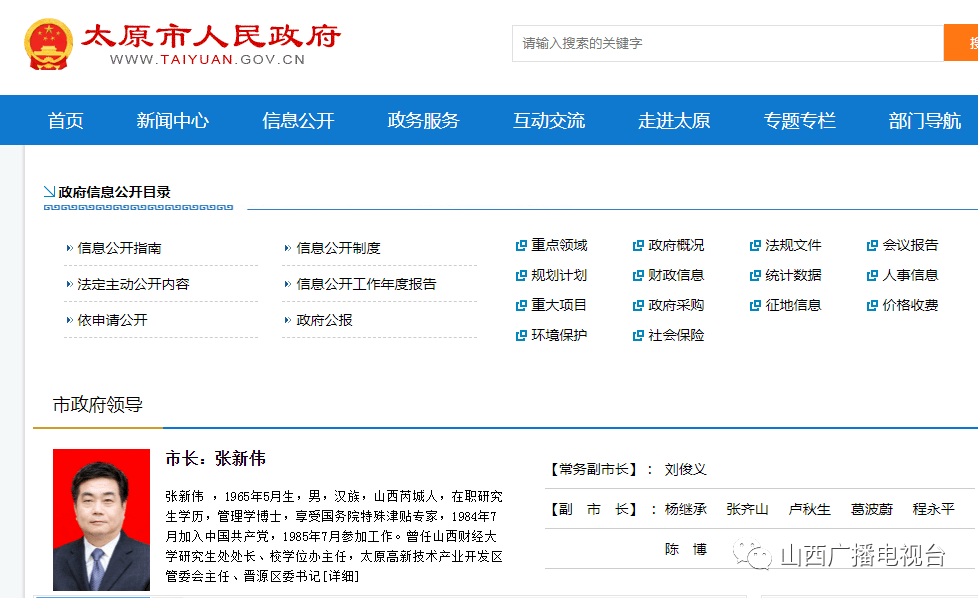Focus the keyword search input field
This screenshot has width=978, height=598.
tap(728, 43)
